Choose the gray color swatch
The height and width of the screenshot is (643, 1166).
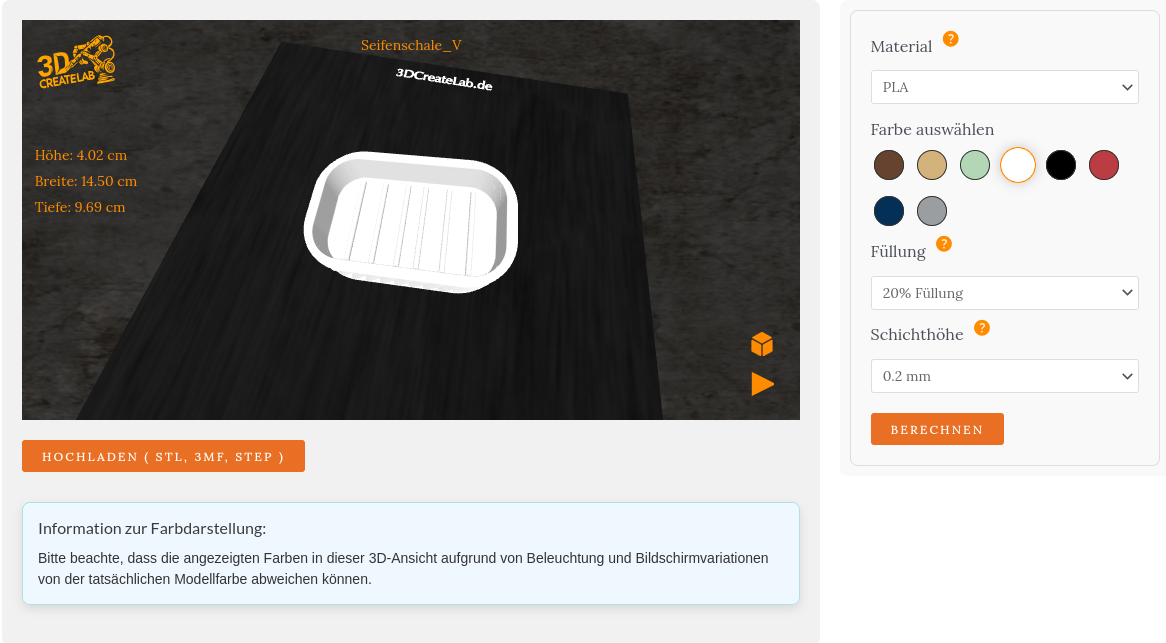tap(932, 211)
